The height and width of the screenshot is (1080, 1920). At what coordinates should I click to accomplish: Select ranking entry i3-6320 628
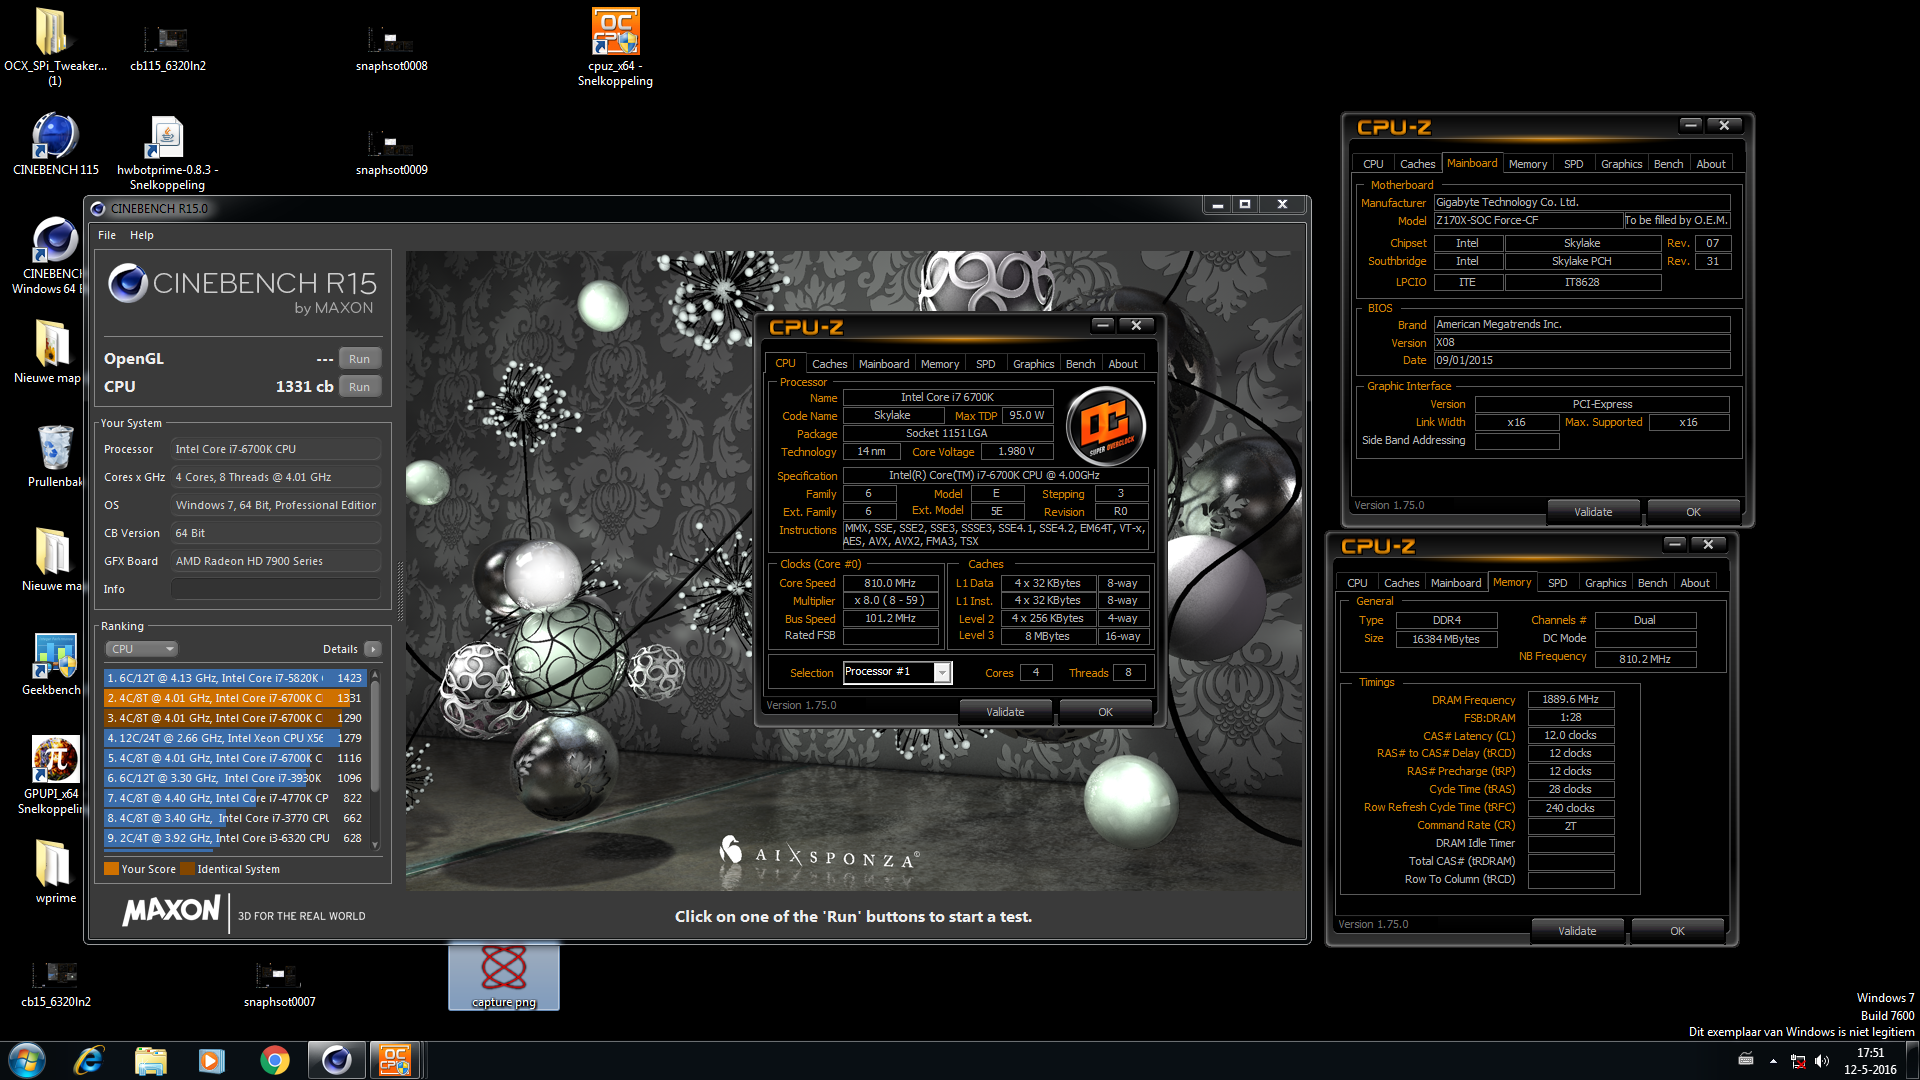tap(235, 838)
